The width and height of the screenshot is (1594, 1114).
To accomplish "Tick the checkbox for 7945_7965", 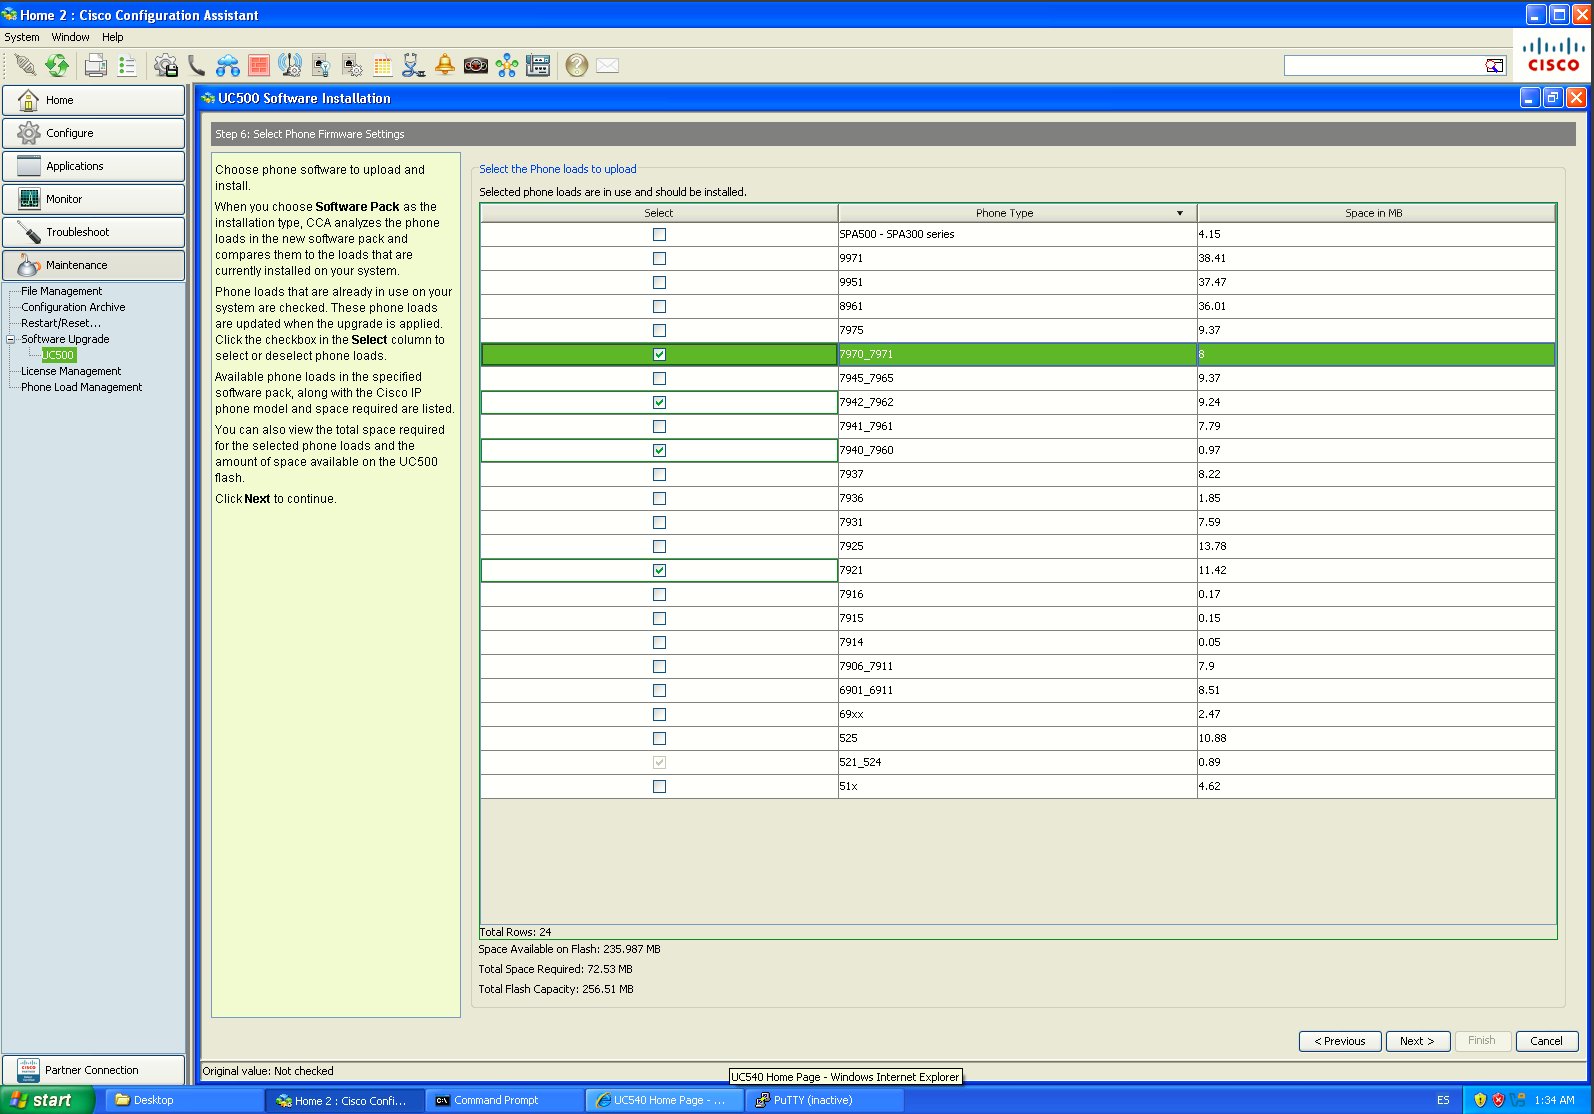I will coord(659,378).
